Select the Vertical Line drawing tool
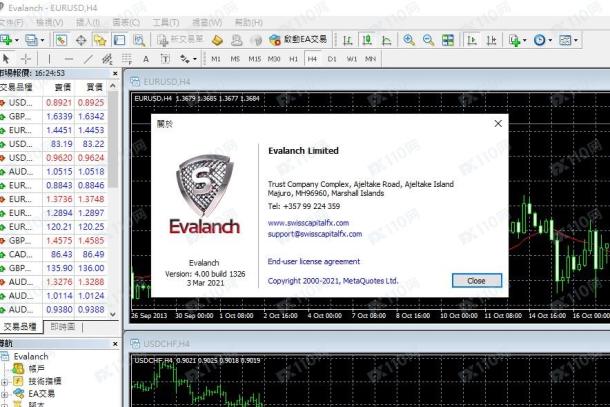The image size is (610, 407). point(49,59)
